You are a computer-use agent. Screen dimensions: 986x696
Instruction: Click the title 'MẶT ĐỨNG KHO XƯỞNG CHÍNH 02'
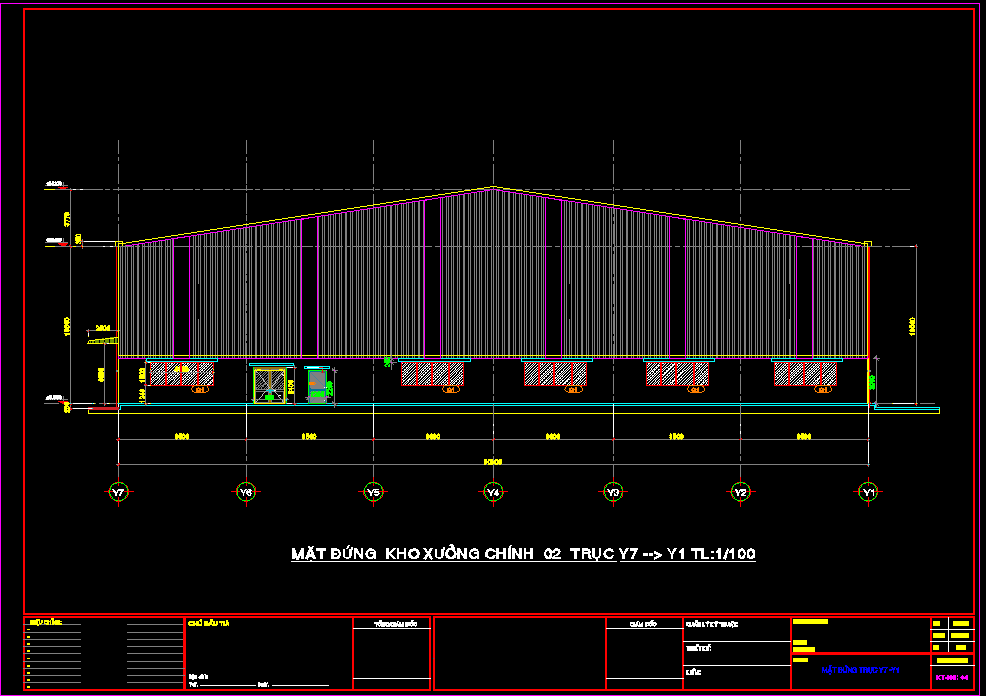coord(426,554)
